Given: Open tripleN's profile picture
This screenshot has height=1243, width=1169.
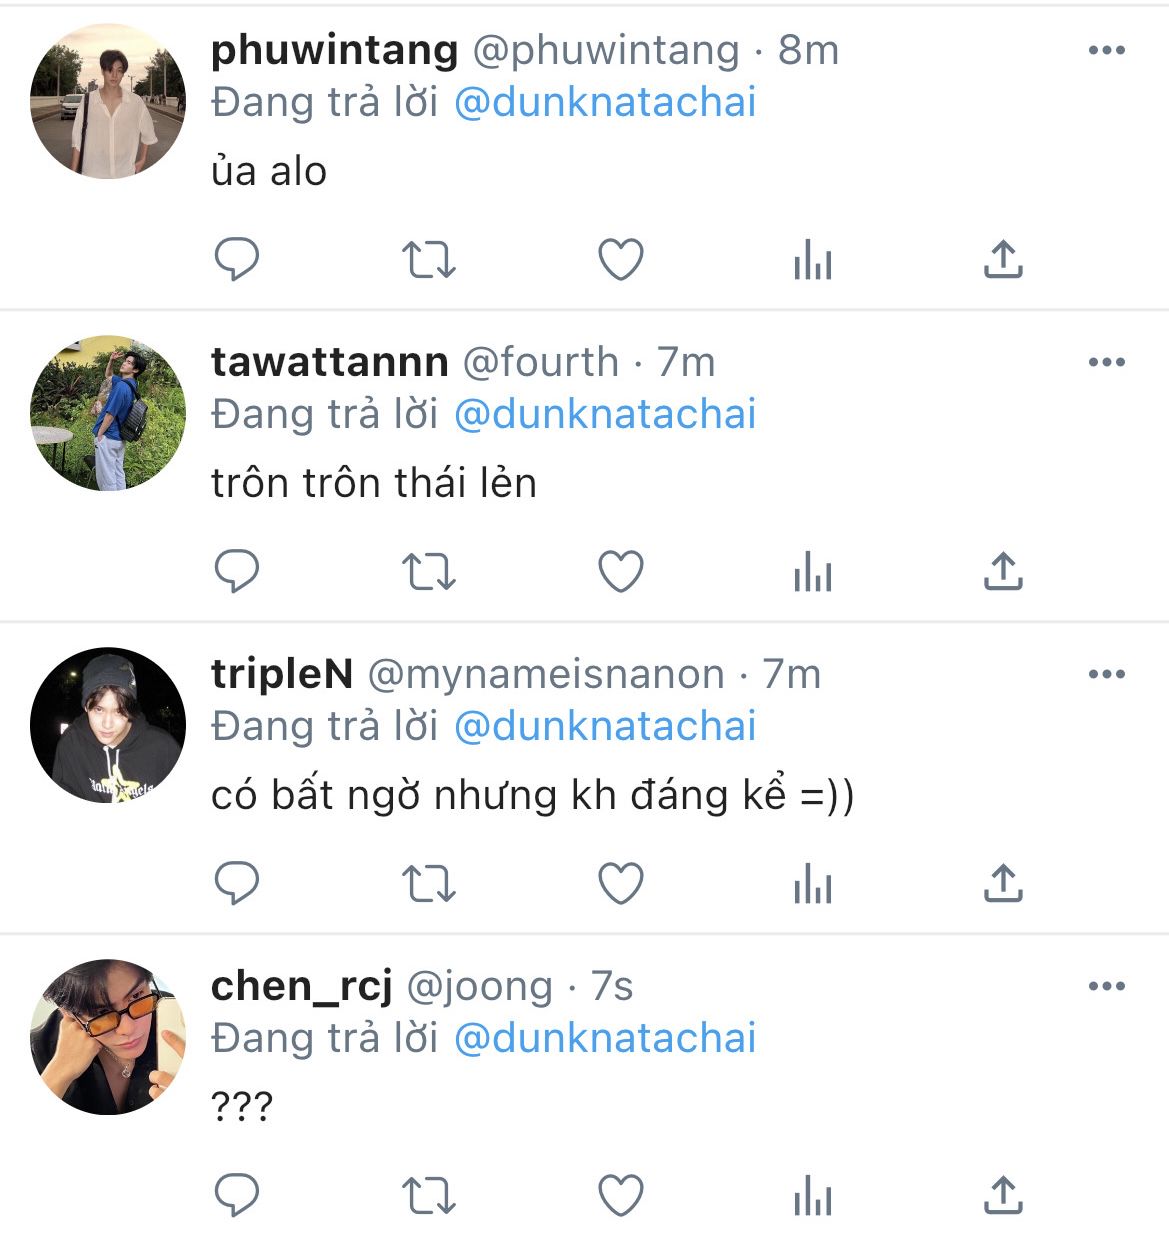Looking at the screenshot, I should coord(108,725).
